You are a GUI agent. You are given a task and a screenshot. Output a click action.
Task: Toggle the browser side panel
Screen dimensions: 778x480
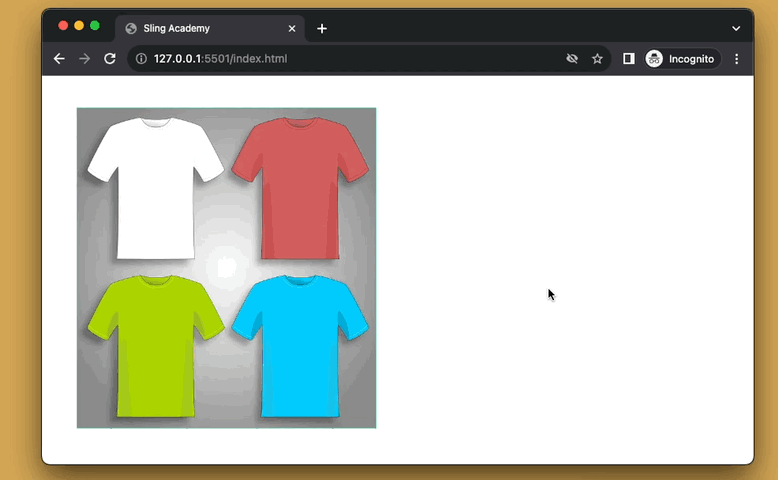tap(629, 59)
